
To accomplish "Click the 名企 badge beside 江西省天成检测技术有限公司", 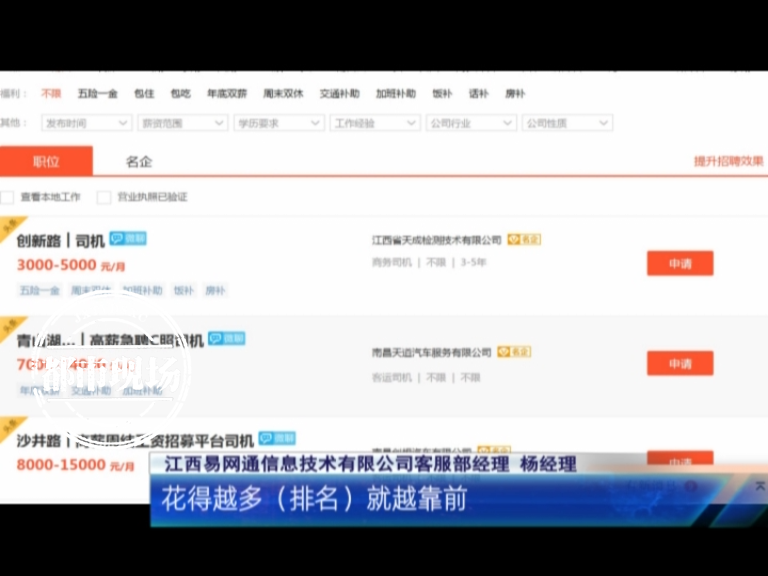I will pyautogui.click(x=524, y=240).
